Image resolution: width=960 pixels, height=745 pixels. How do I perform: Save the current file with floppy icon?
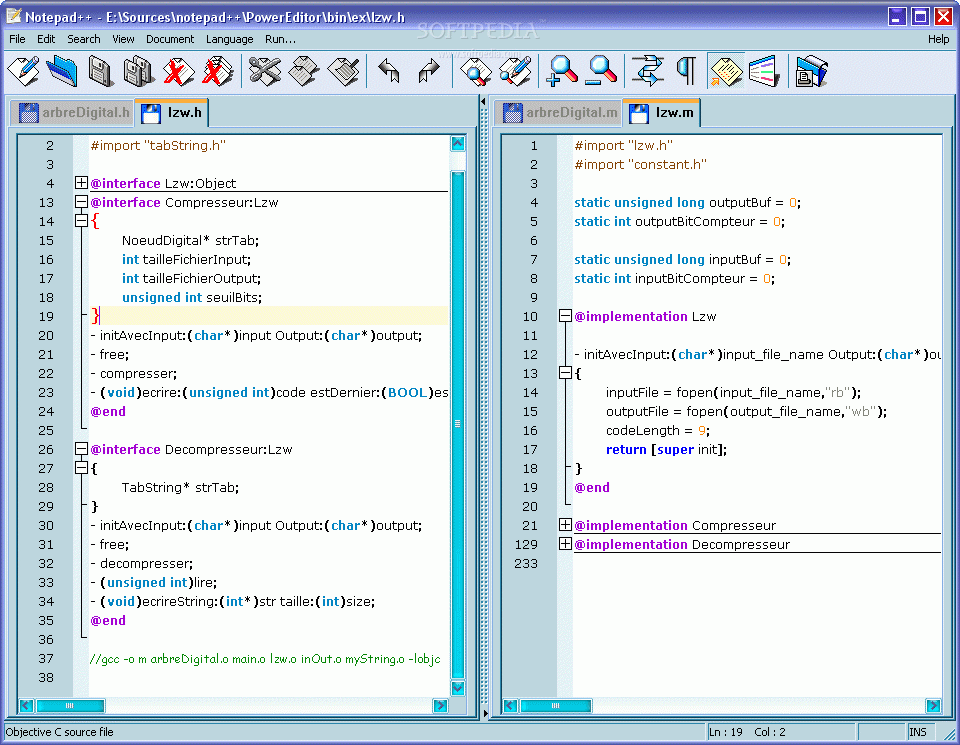[x=100, y=70]
